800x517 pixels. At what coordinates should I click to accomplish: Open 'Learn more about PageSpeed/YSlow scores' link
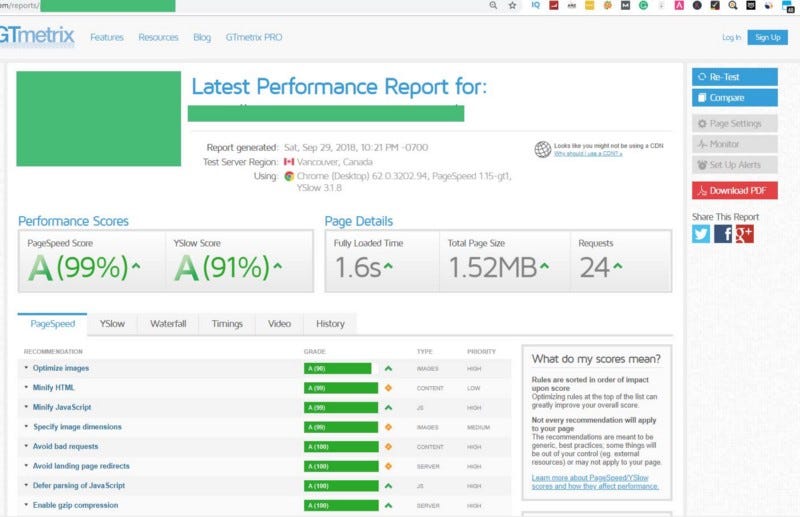tap(595, 482)
